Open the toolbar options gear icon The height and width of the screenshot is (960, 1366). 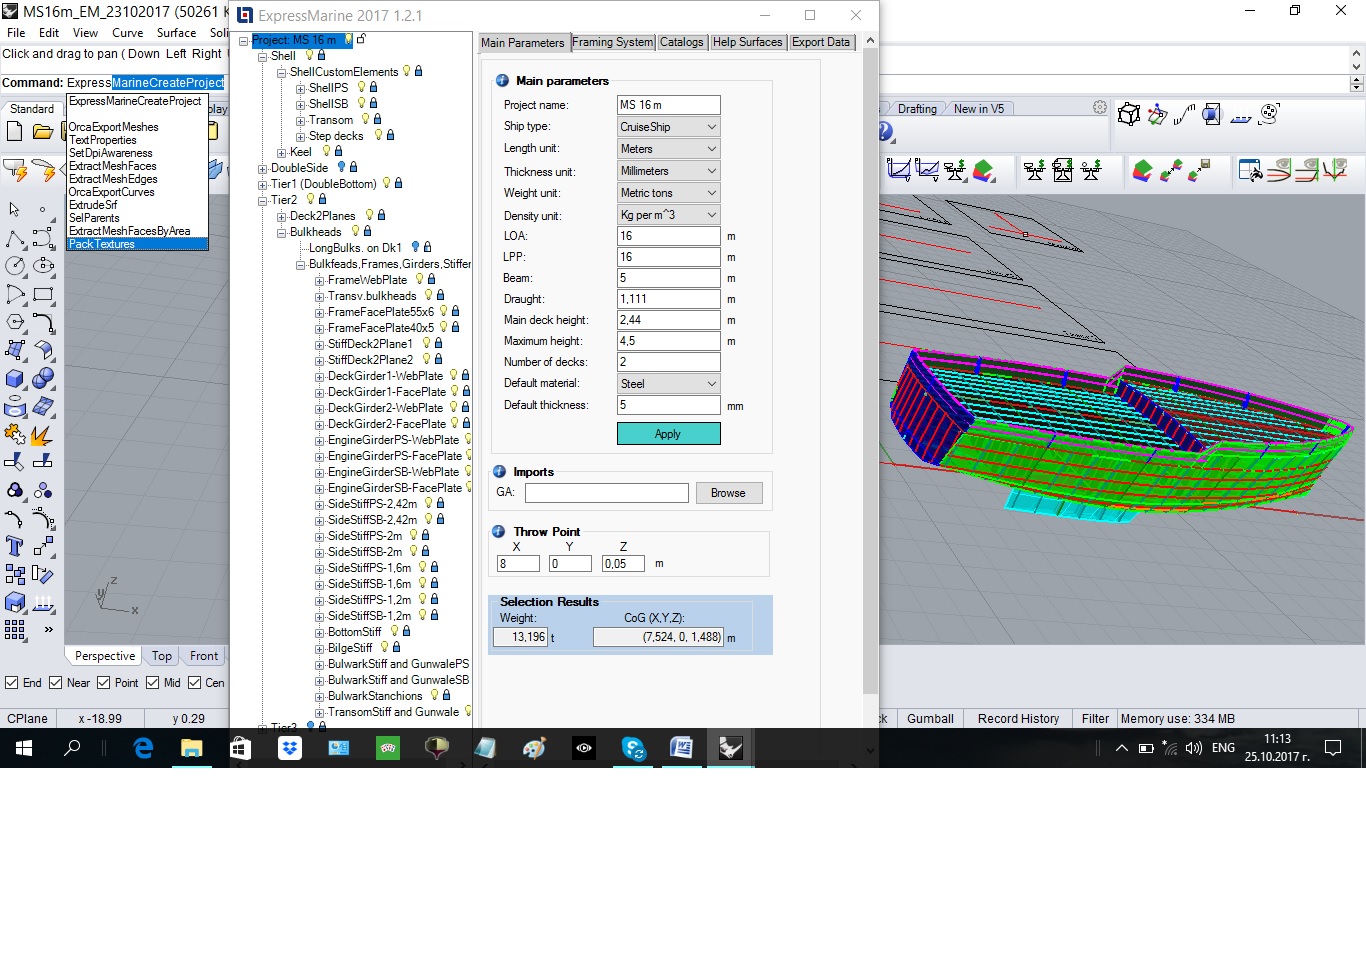pyautogui.click(x=1100, y=108)
